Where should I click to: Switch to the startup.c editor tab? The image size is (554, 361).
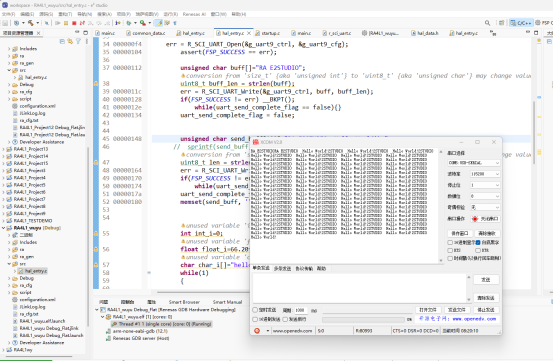click(x=270, y=33)
